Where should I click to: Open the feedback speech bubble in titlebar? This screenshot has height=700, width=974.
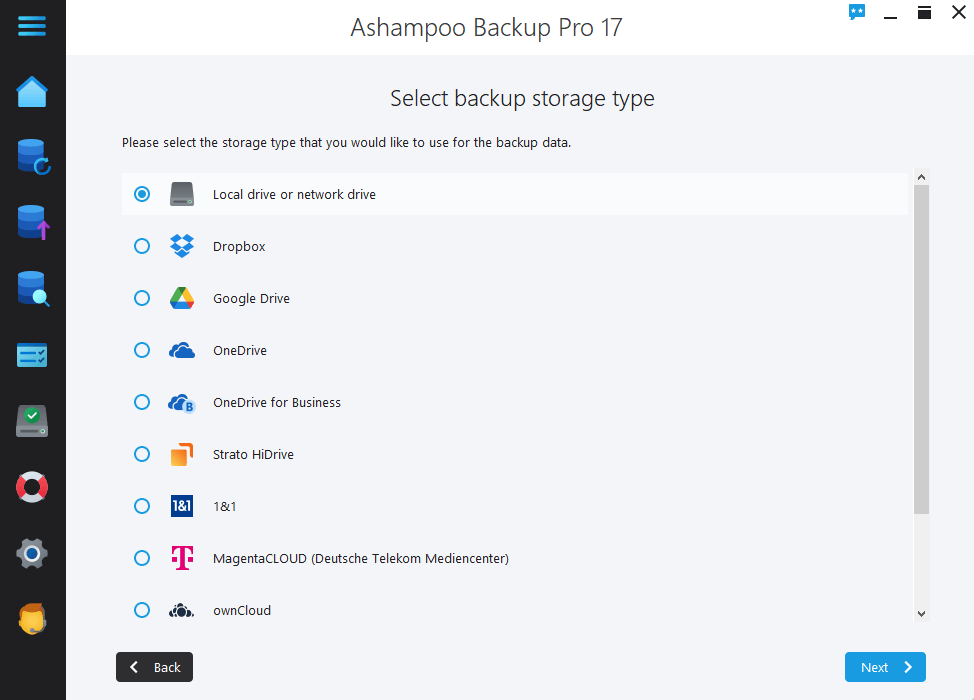[856, 12]
